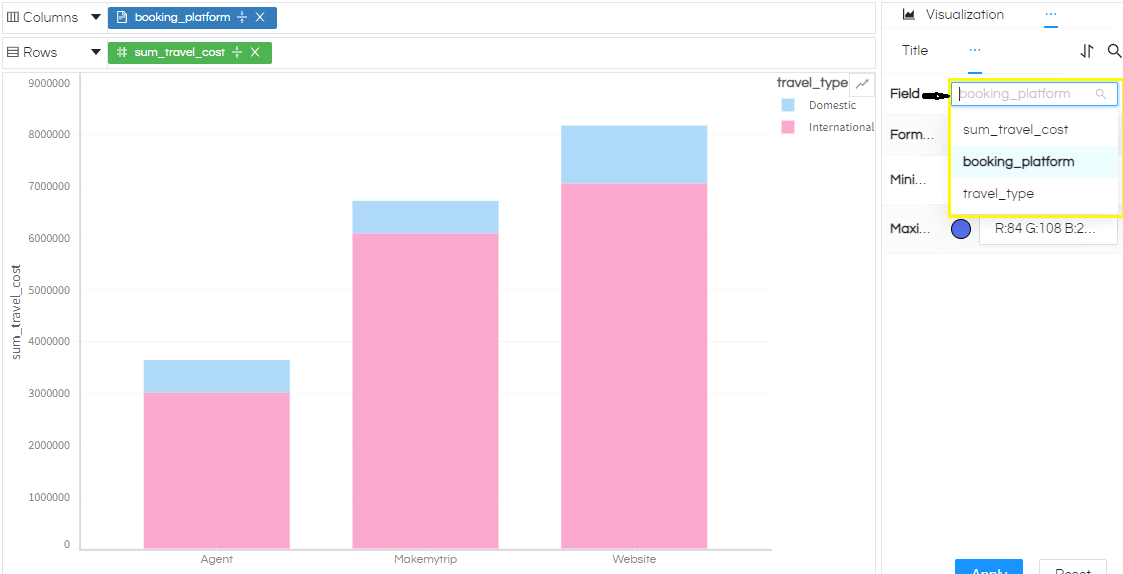
Task: Remove booking_platform pill with its X icon
Action: 260,17
